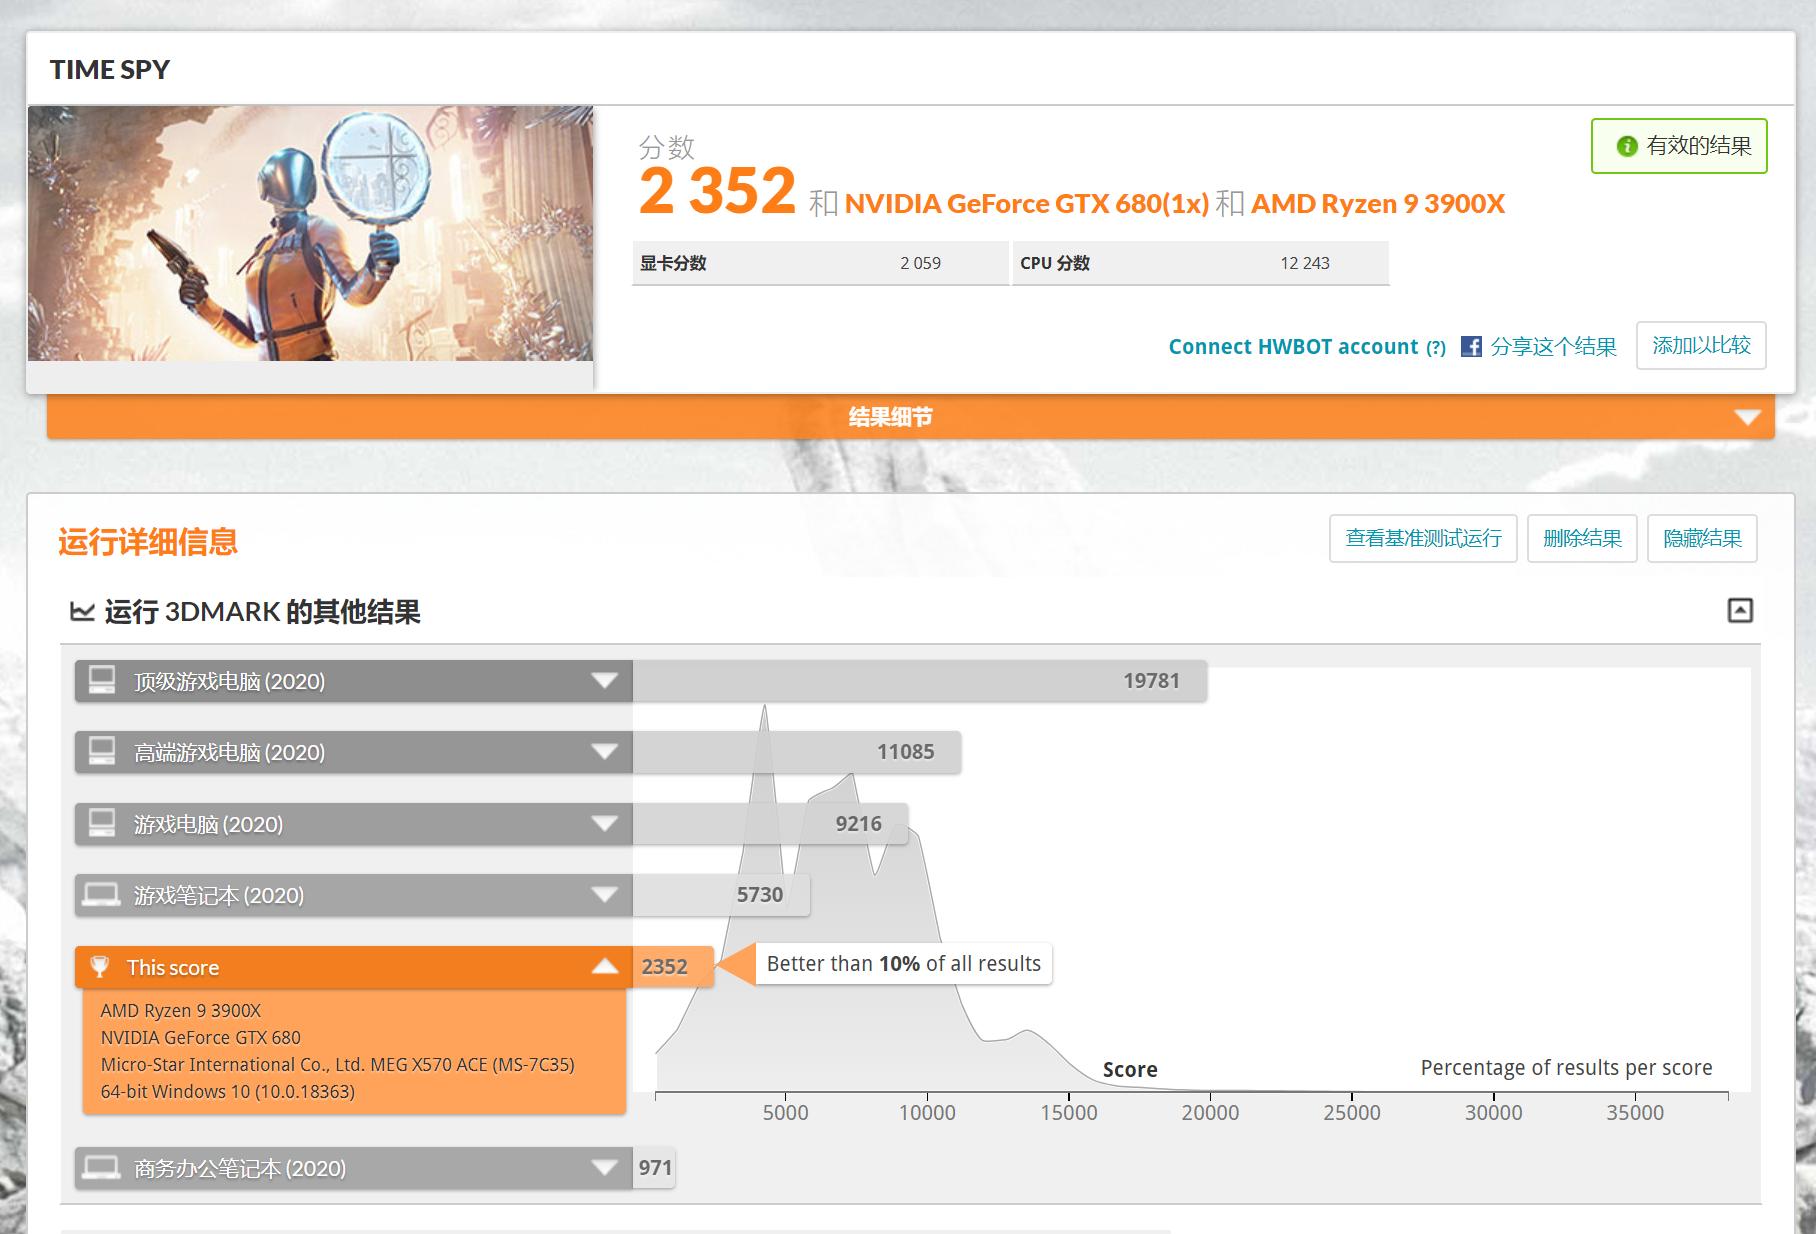Viewport: 1816px width, 1234px height.
Task: Expand the 高端游戏电脑 (2020) dropdown arrow
Action: 604,752
